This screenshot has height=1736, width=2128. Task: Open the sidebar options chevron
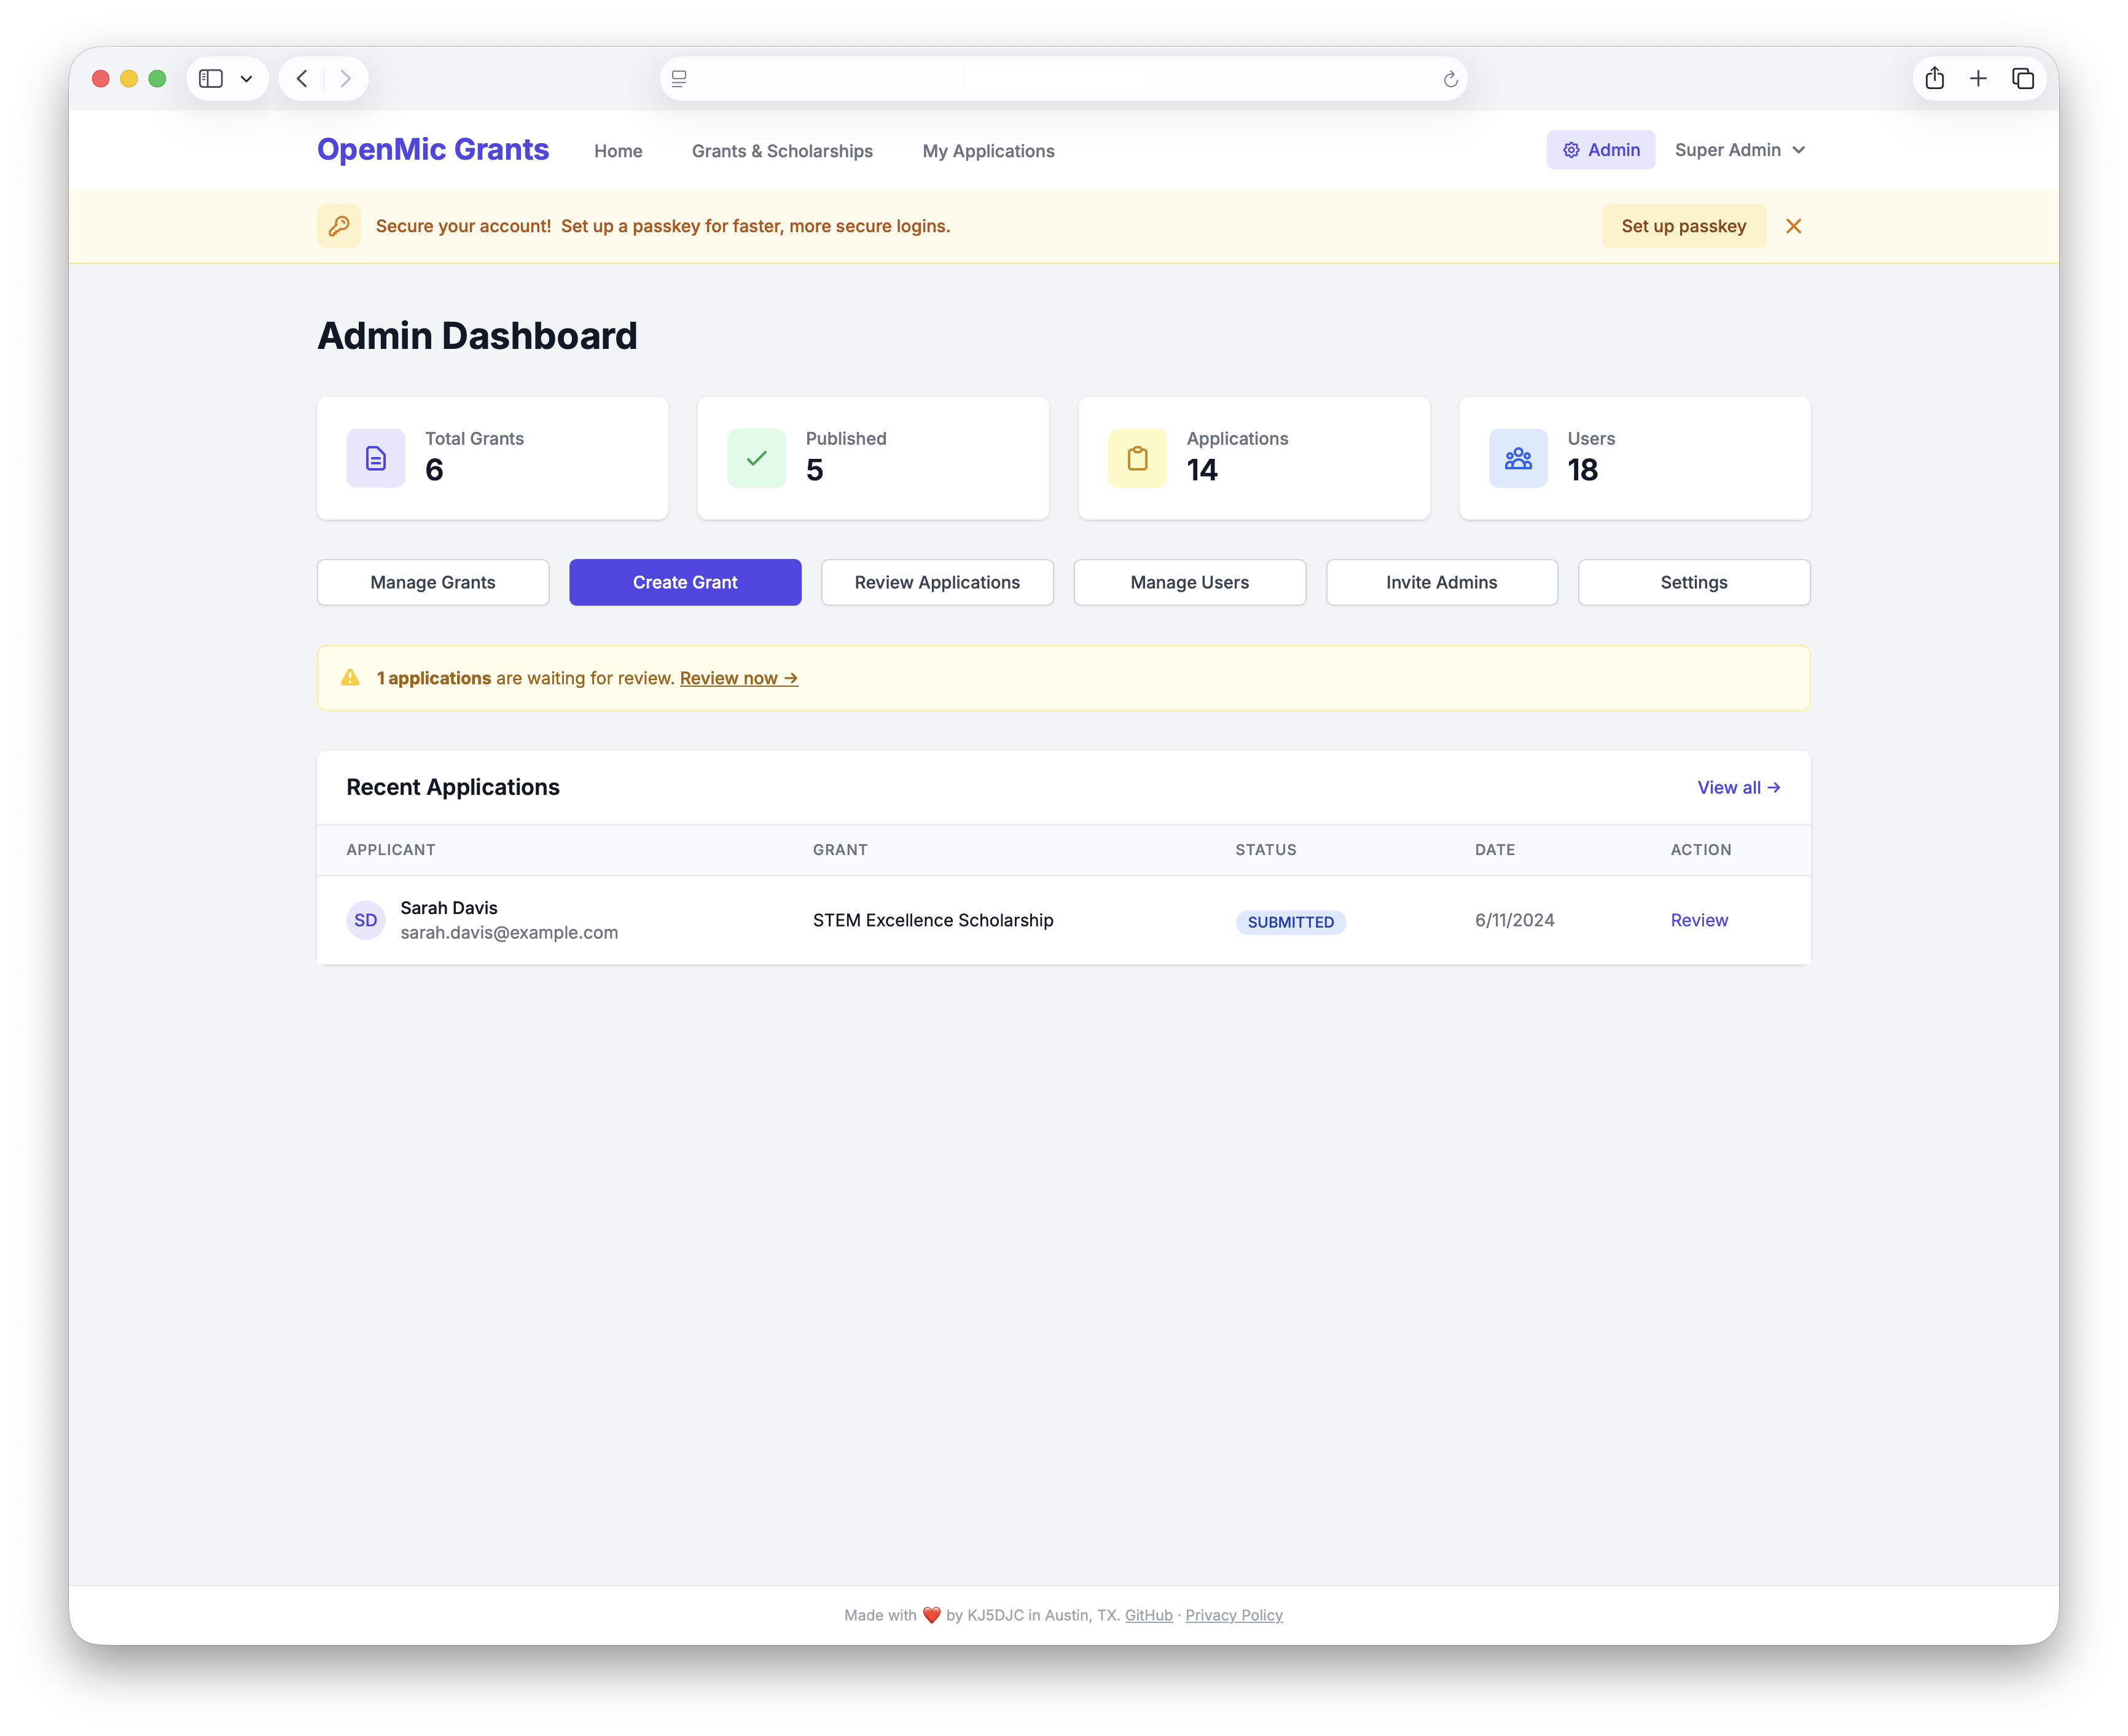click(x=246, y=79)
